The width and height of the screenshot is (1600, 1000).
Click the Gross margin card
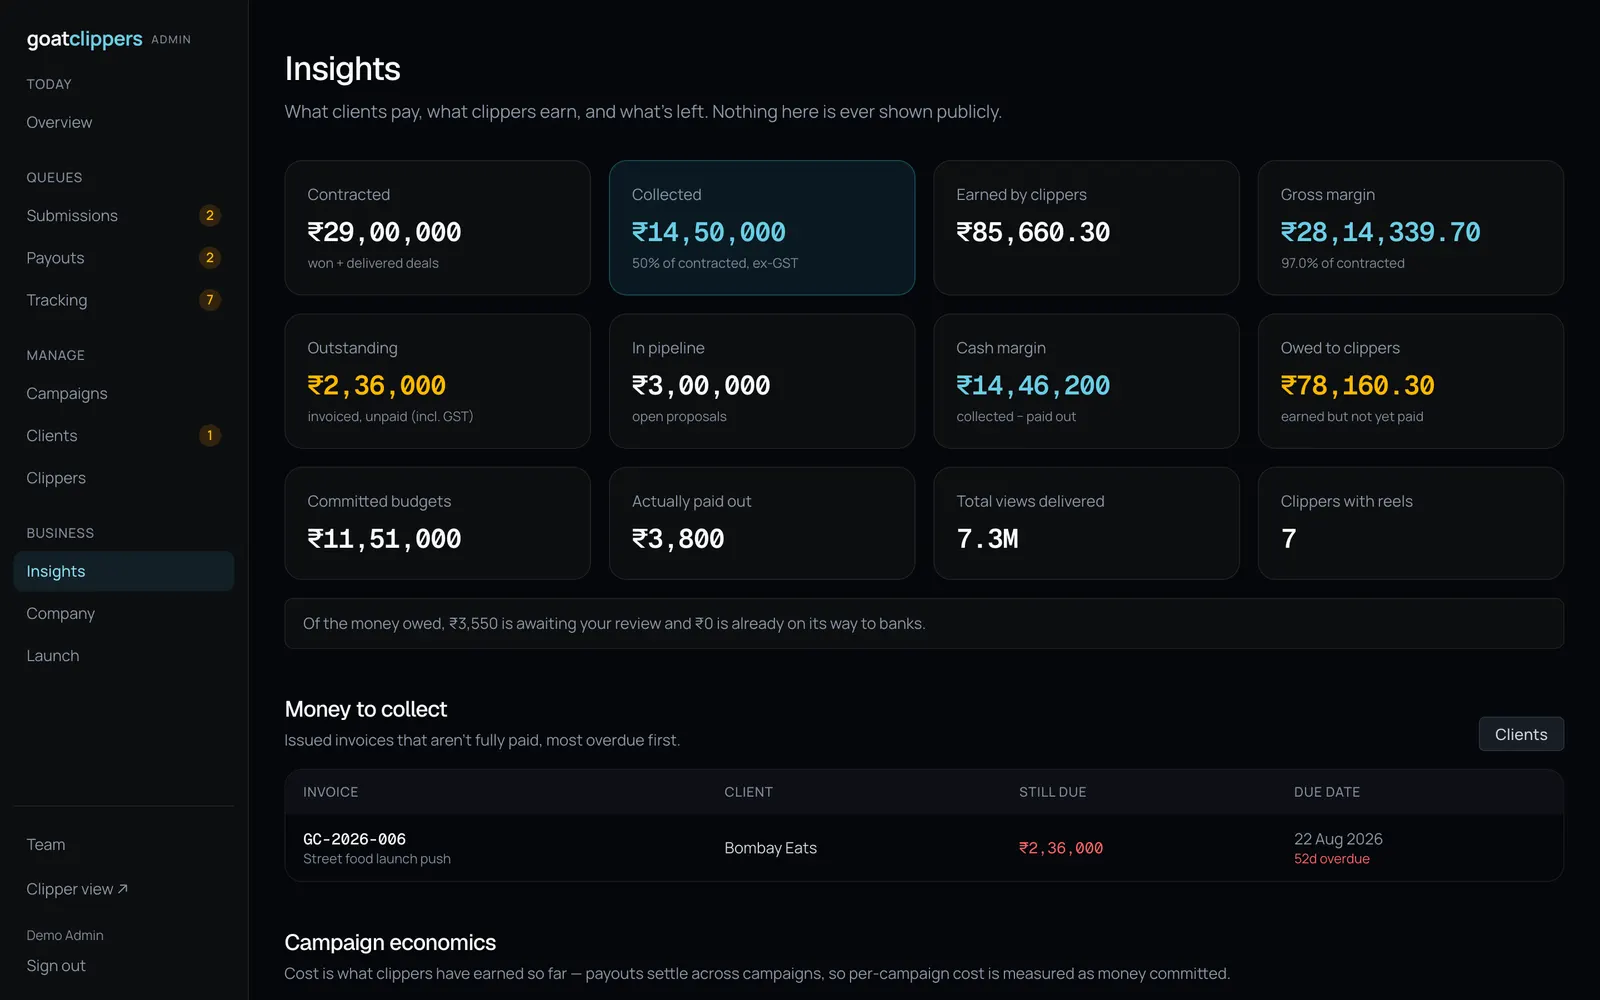1411,228
